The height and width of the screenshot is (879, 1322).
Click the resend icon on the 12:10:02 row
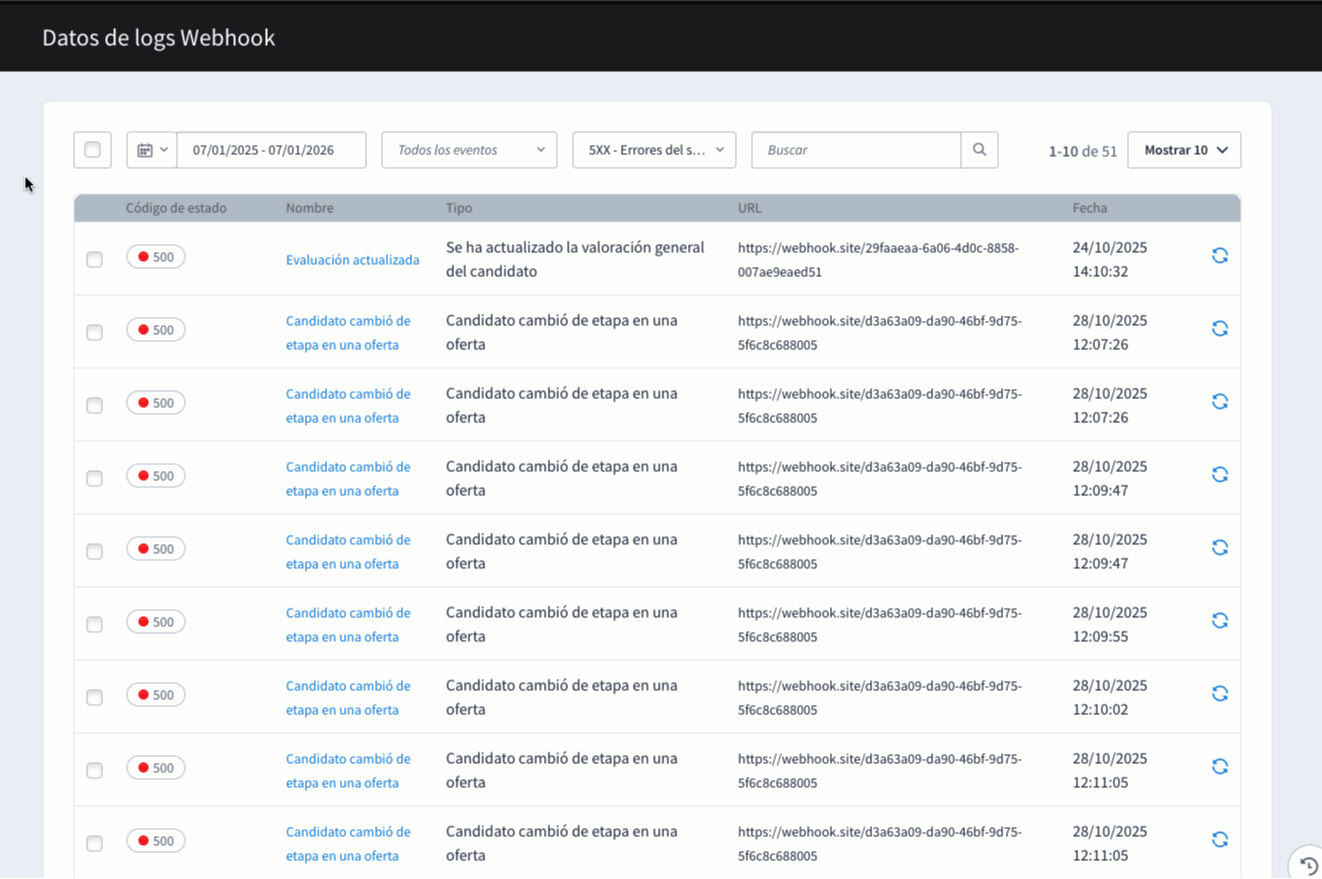tap(1219, 693)
